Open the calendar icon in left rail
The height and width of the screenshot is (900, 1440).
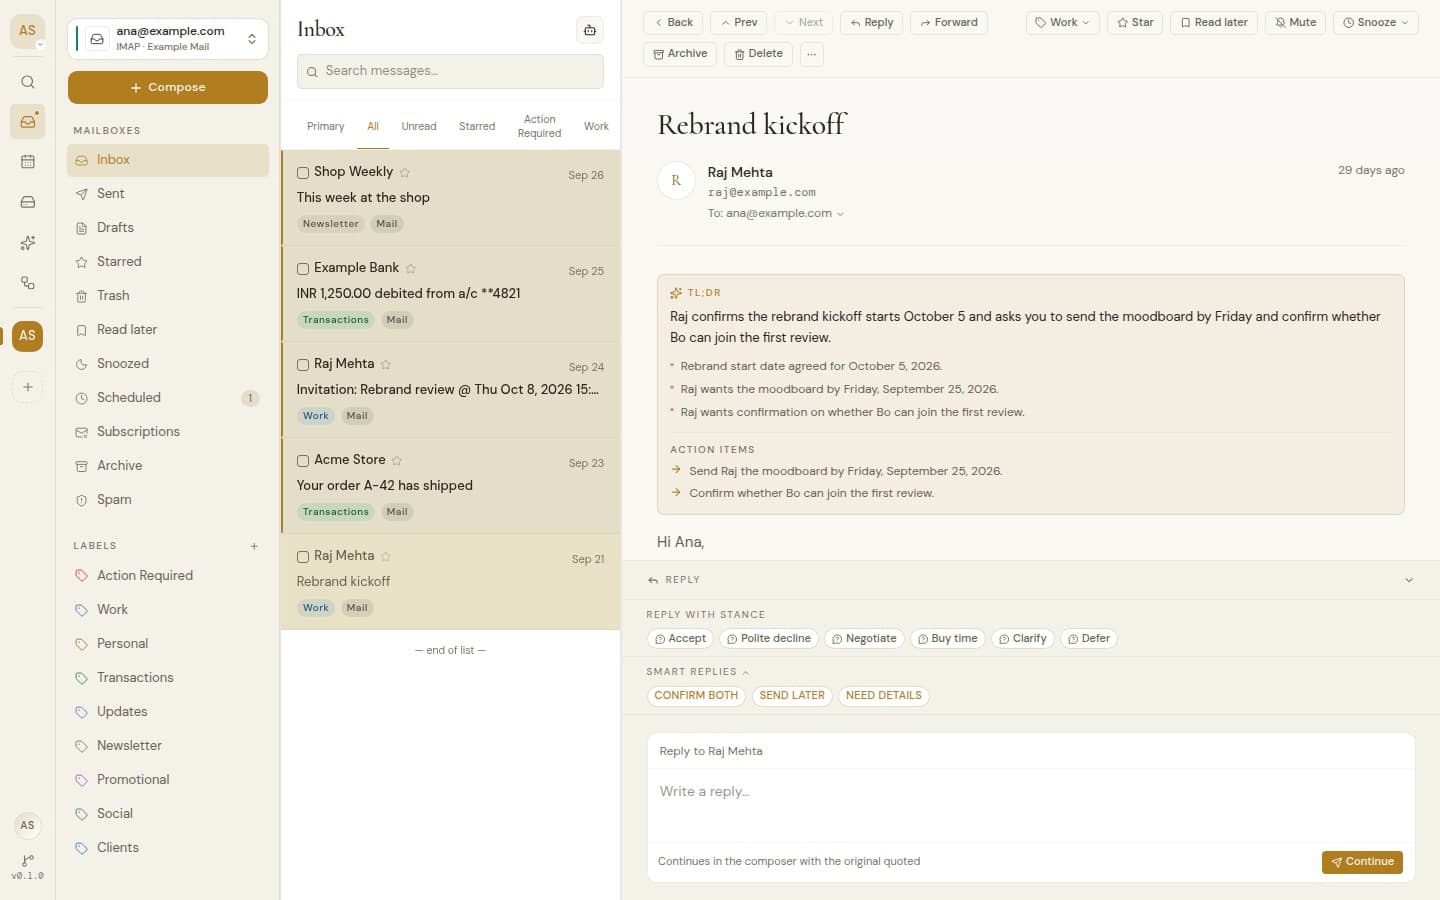pos(28,162)
